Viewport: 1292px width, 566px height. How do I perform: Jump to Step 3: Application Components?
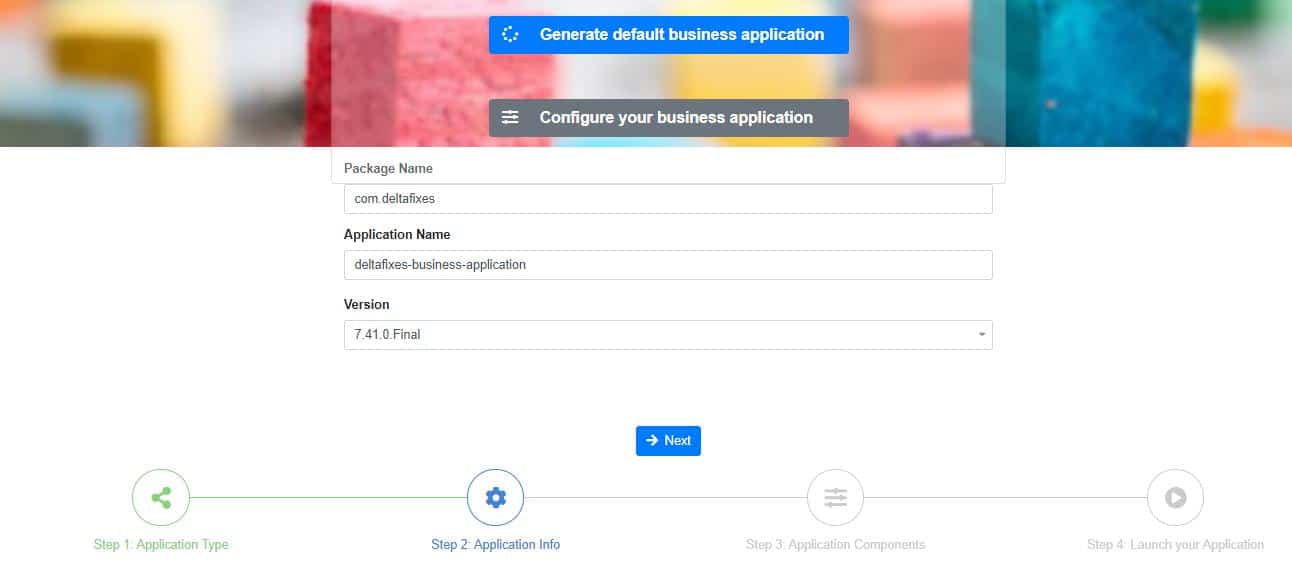[x=835, y=545]
